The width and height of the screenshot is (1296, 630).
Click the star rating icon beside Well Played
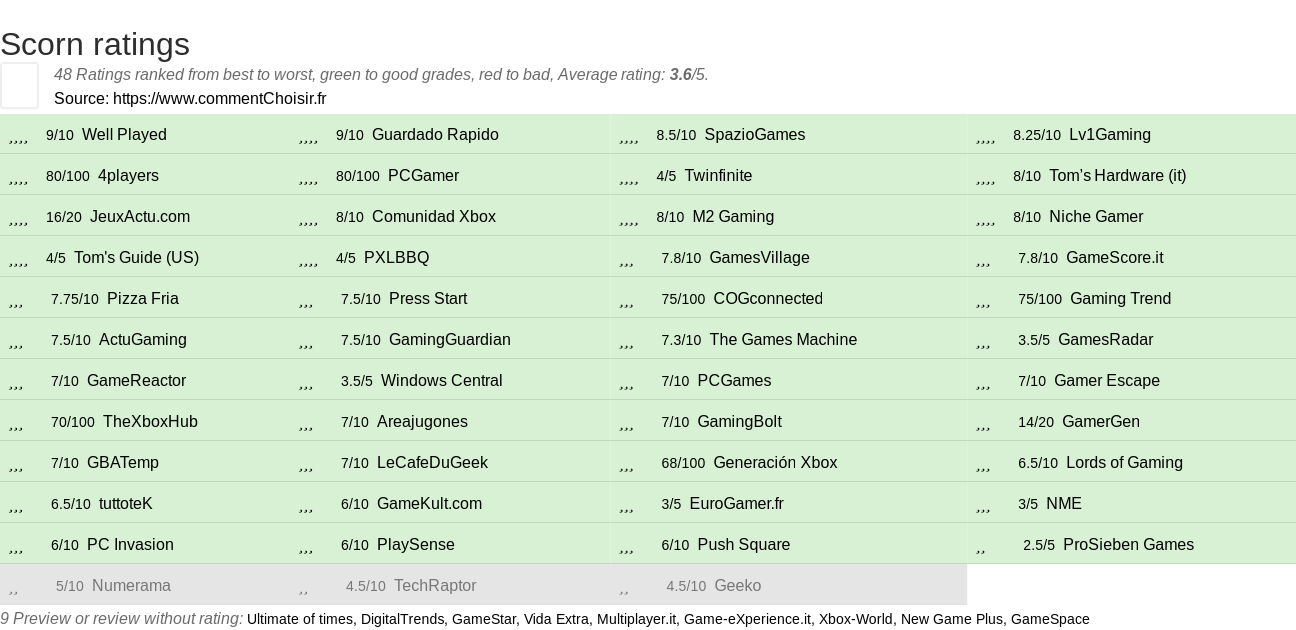[x=18, y=135]
